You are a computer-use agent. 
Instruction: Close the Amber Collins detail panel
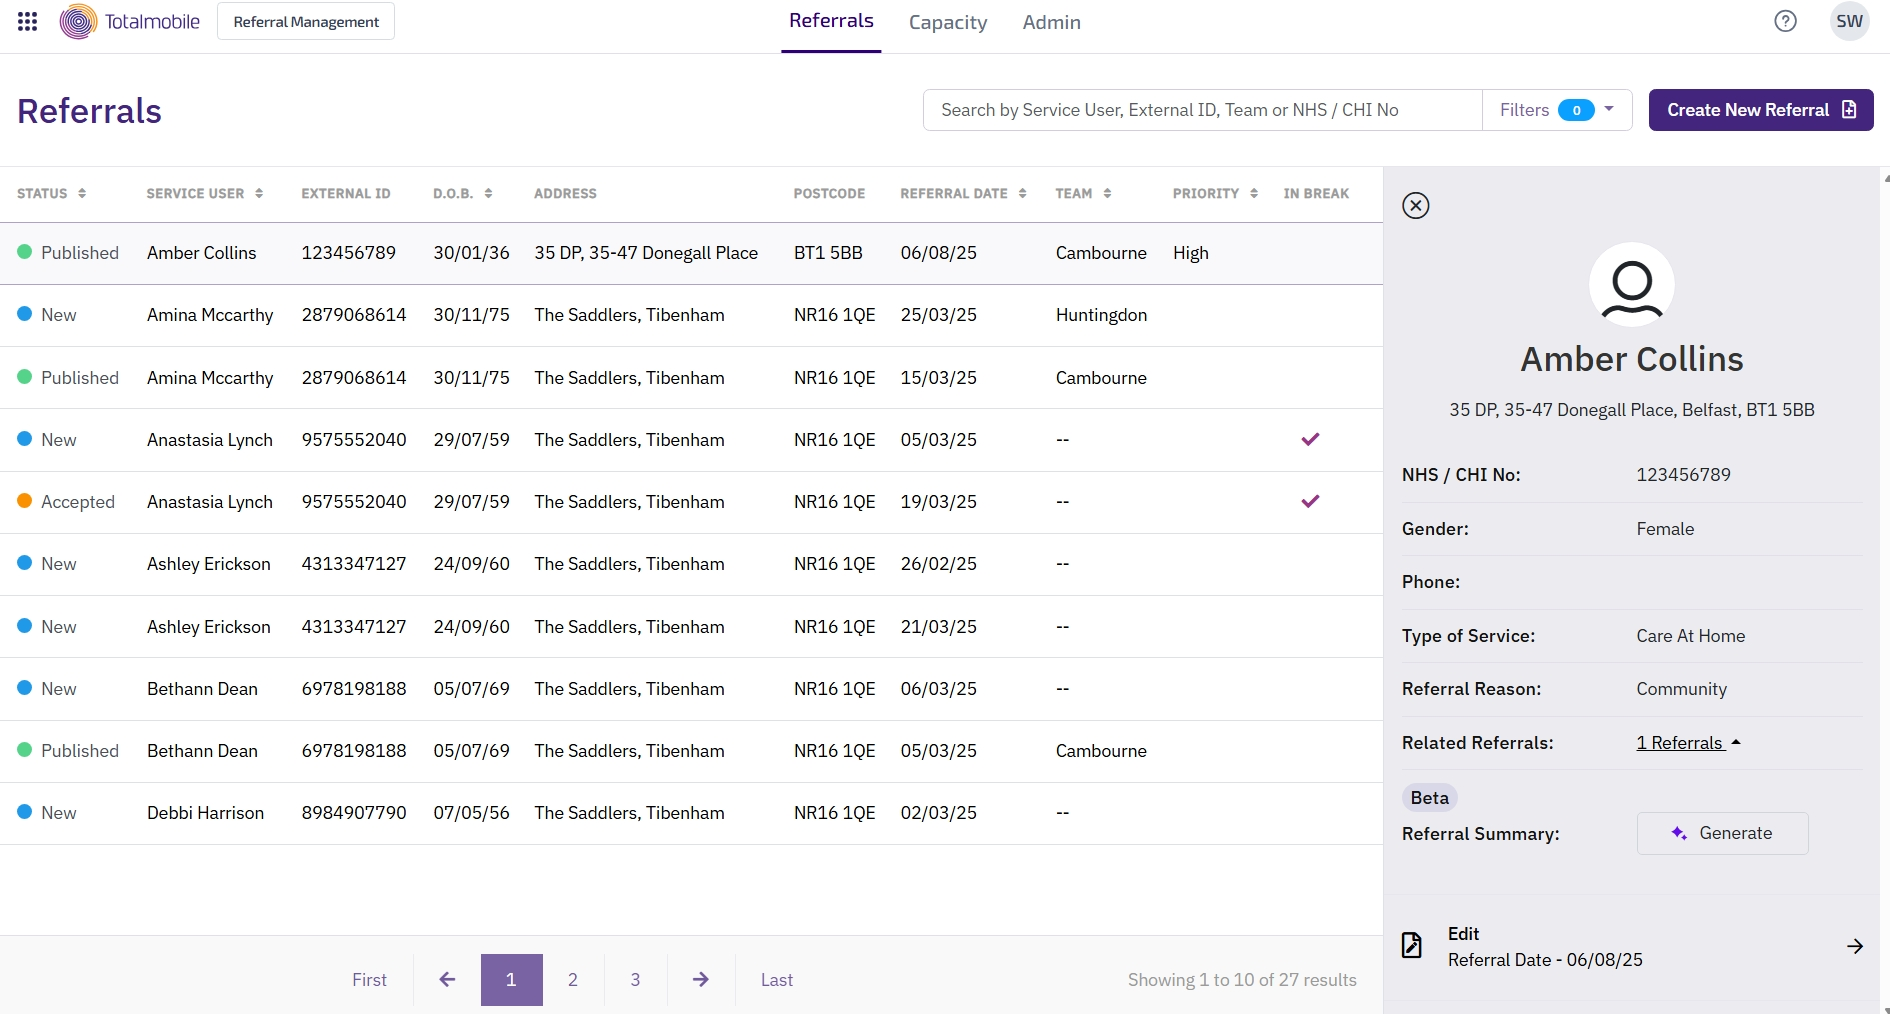click(x=1415, y=205)
